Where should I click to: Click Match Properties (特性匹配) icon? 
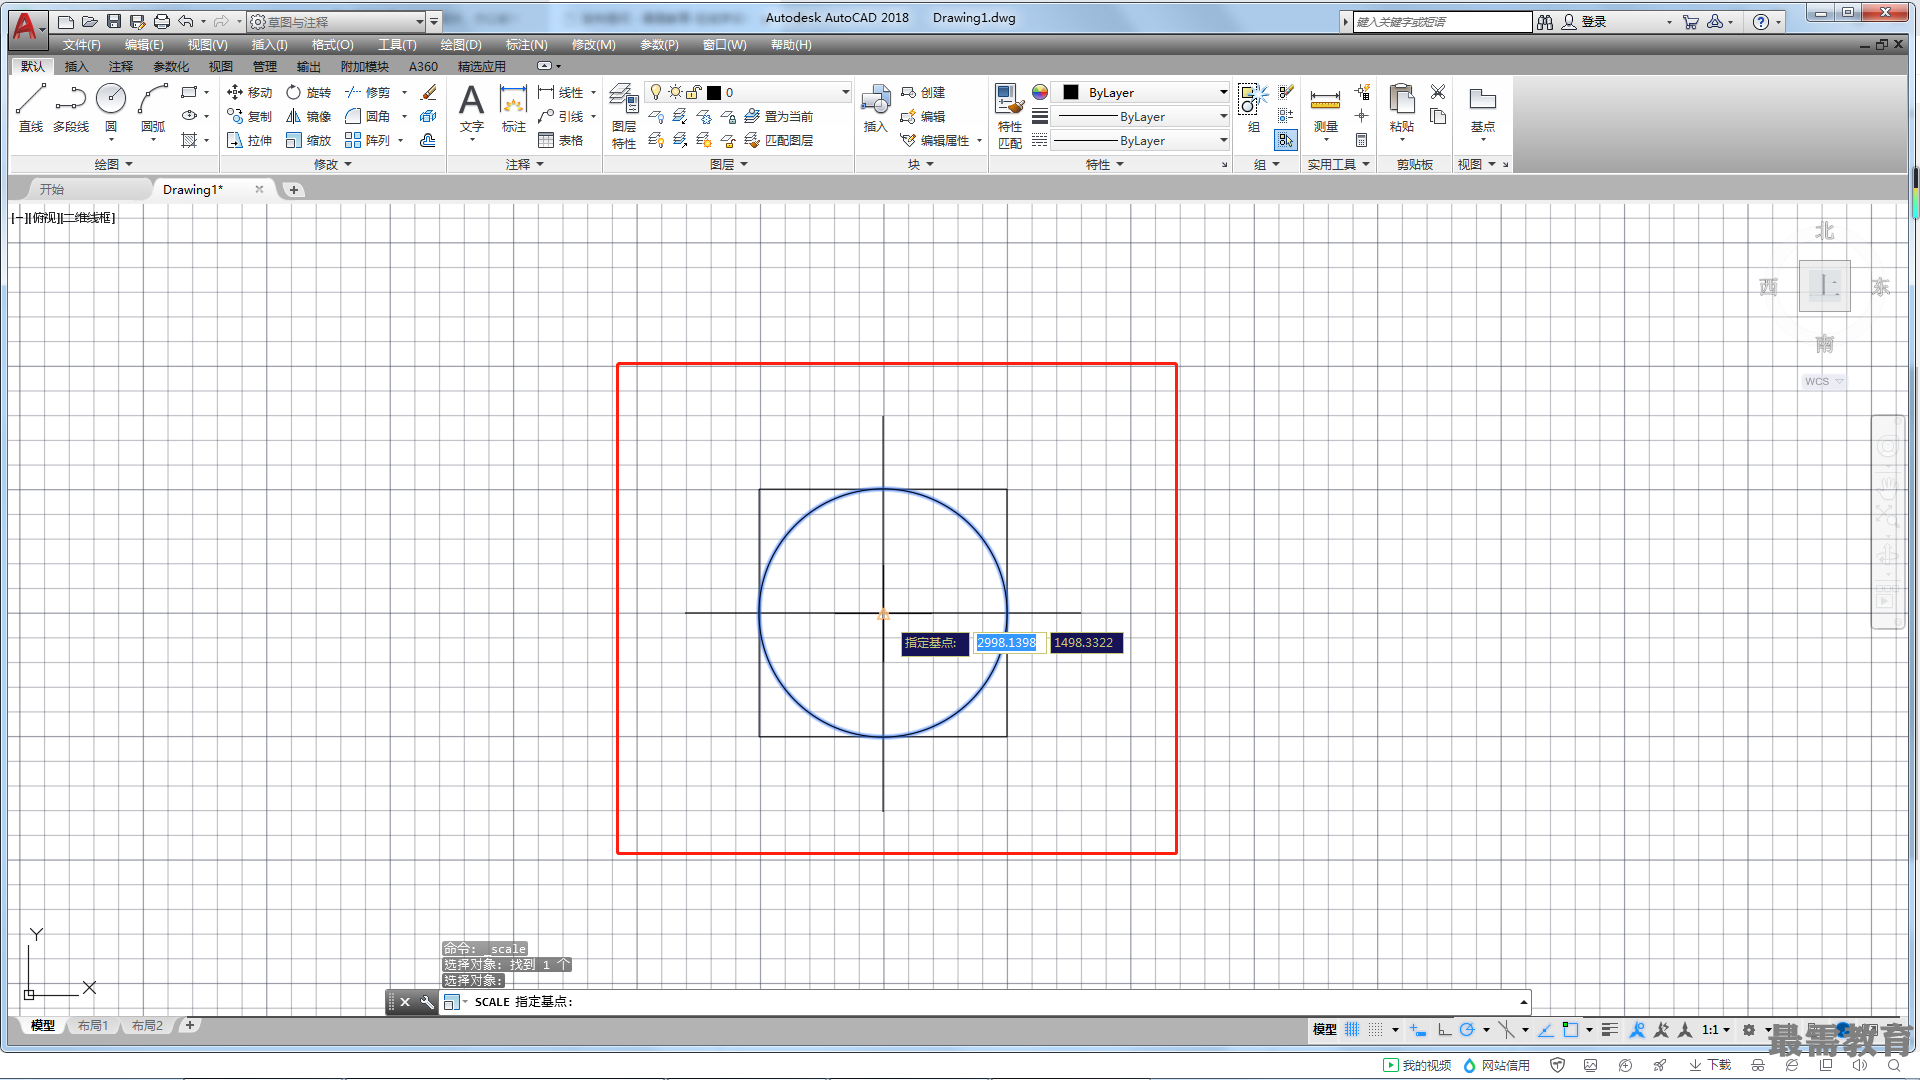coord(1010,116)
